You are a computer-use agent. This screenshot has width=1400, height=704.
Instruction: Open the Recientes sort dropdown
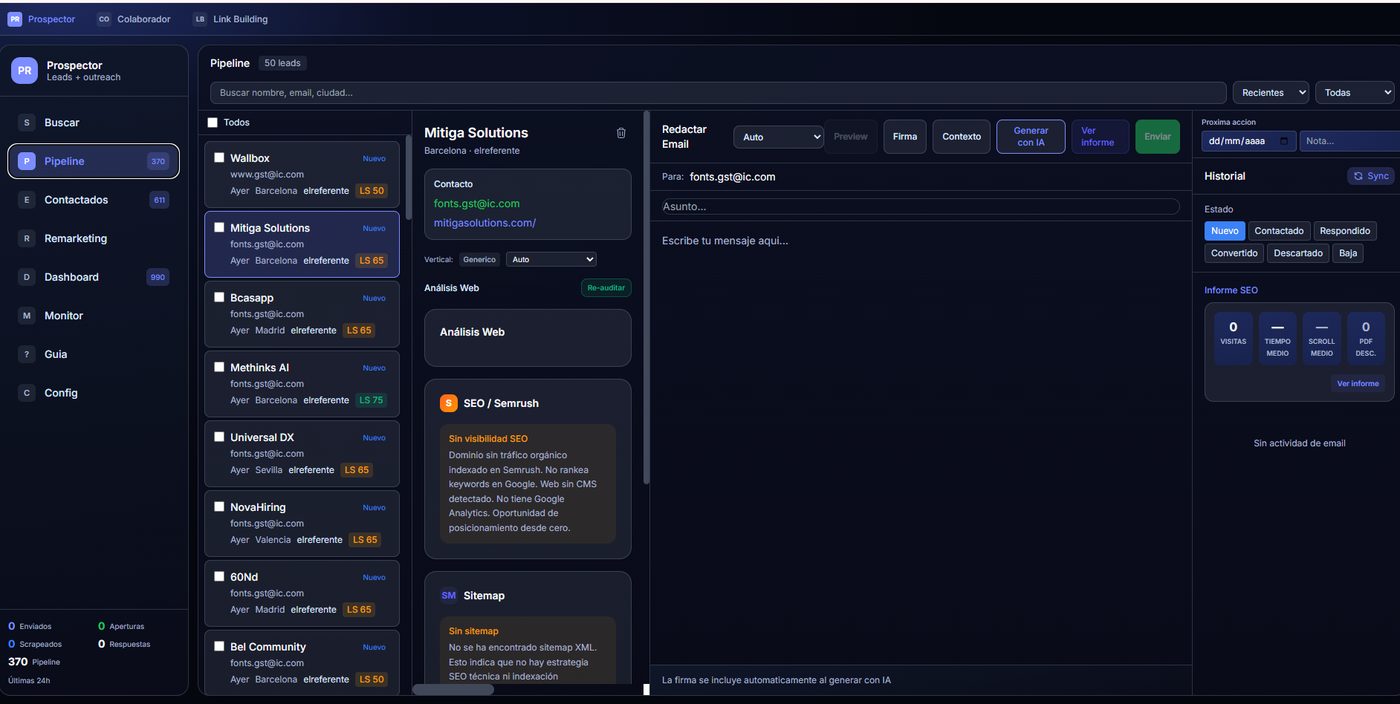click(1270, 92)
